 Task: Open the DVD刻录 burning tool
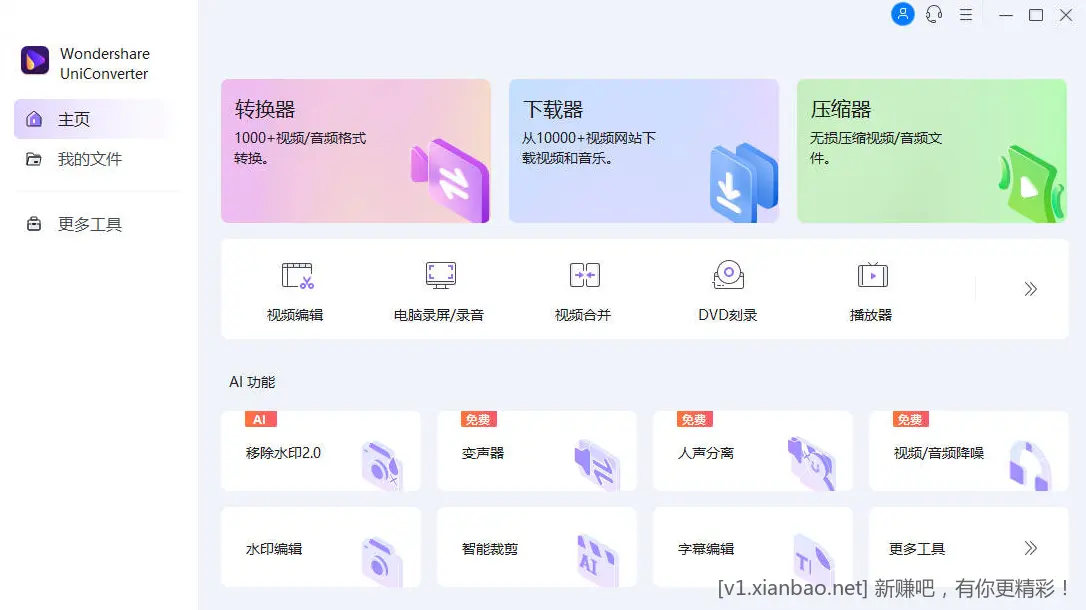[x=729, y=289]
